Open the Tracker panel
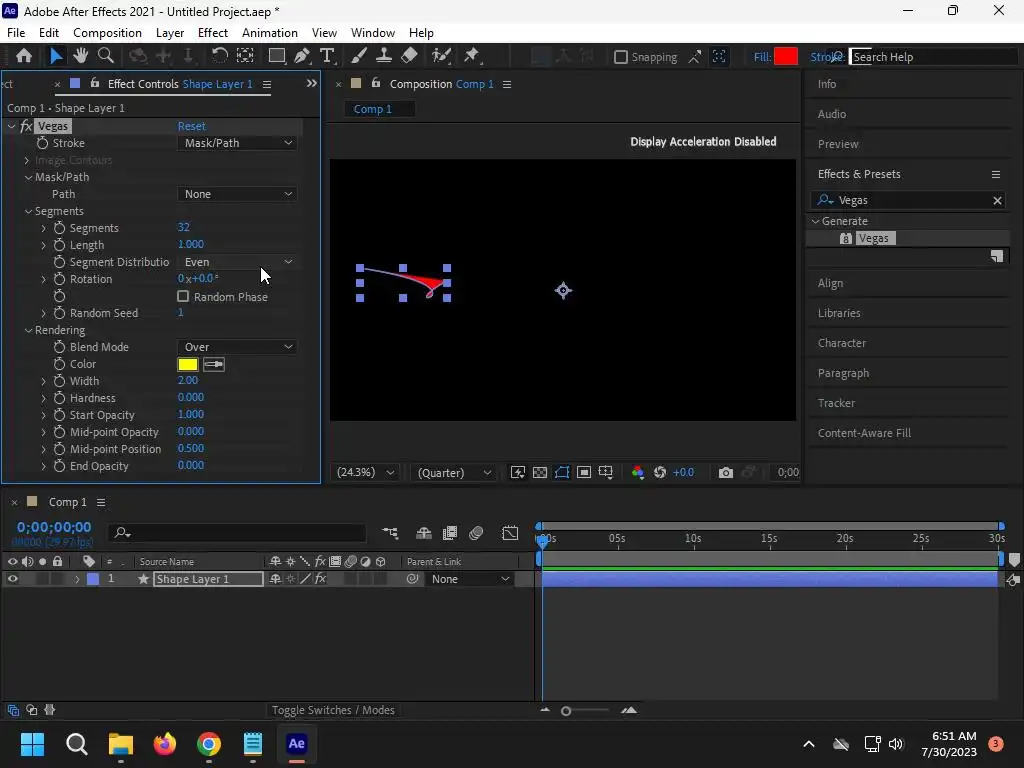 (836, 403)
